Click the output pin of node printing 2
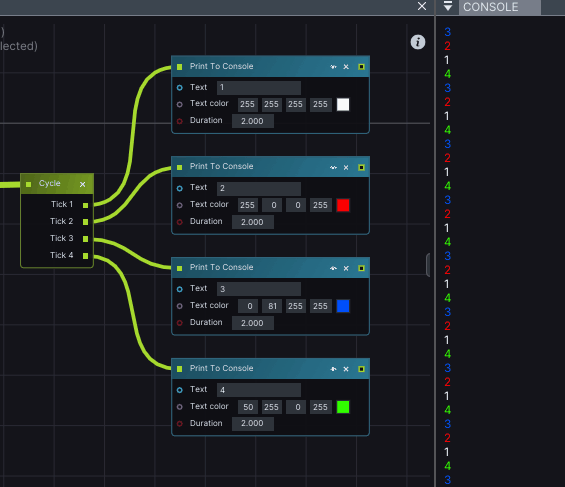Viewport: 565px width, 487px height. [x=361, y=167]
